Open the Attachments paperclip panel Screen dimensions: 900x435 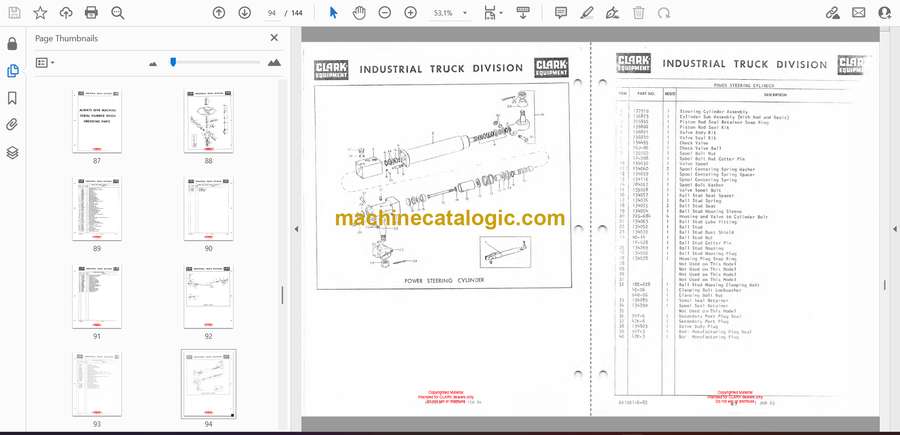(13, 125)
